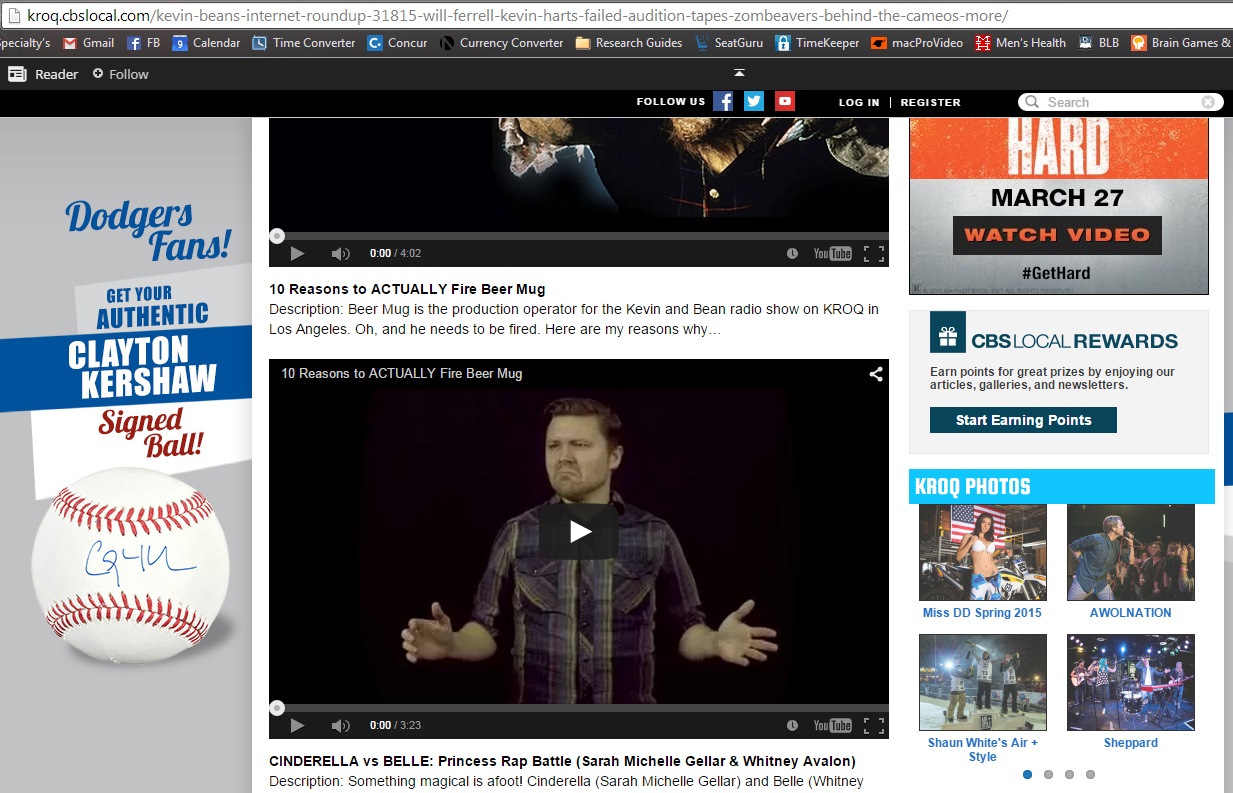Click LOG IN in the top bar

point(859,102)
